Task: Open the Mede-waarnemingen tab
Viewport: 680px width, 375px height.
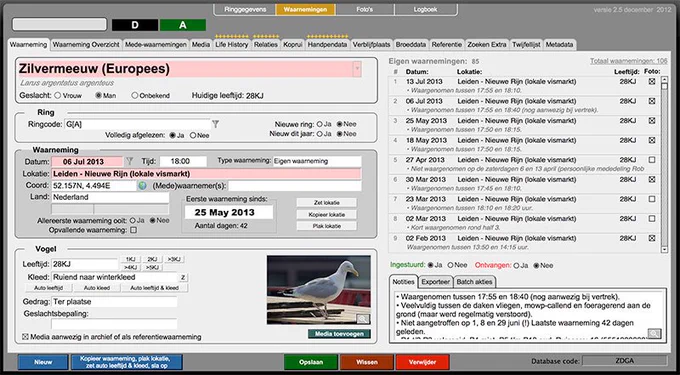Action: 156,44
